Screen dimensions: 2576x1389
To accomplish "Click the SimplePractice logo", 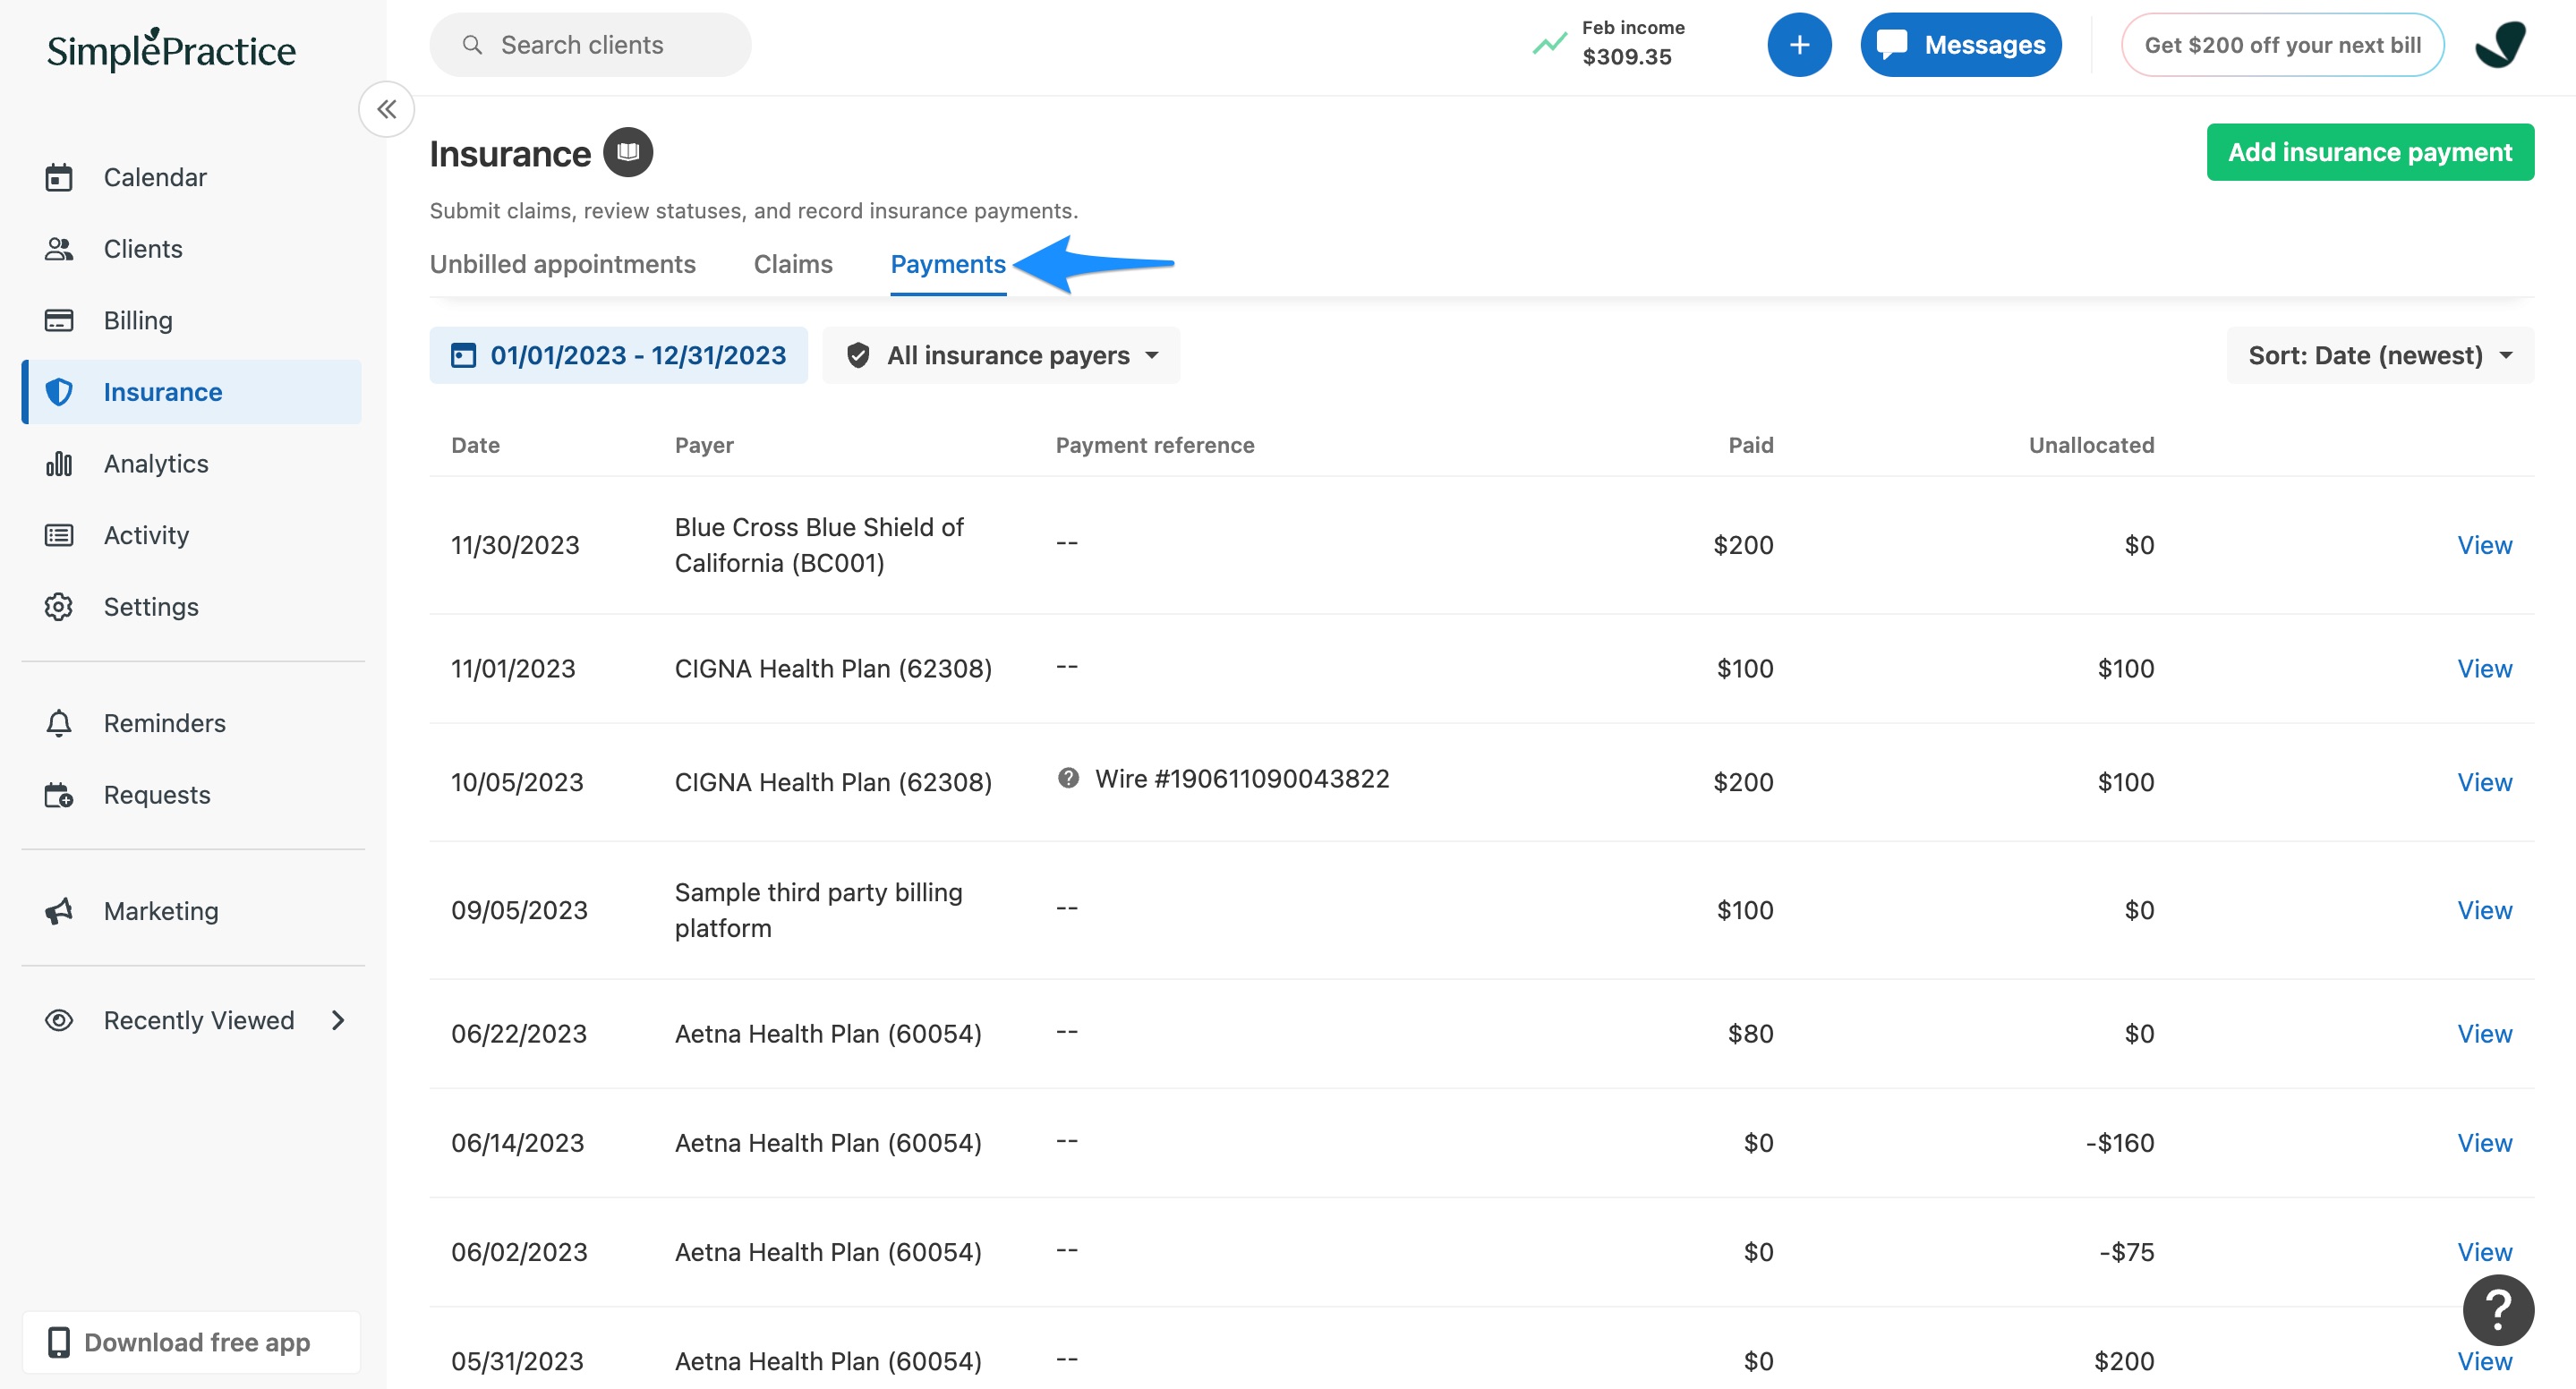I will coord(171,50).
